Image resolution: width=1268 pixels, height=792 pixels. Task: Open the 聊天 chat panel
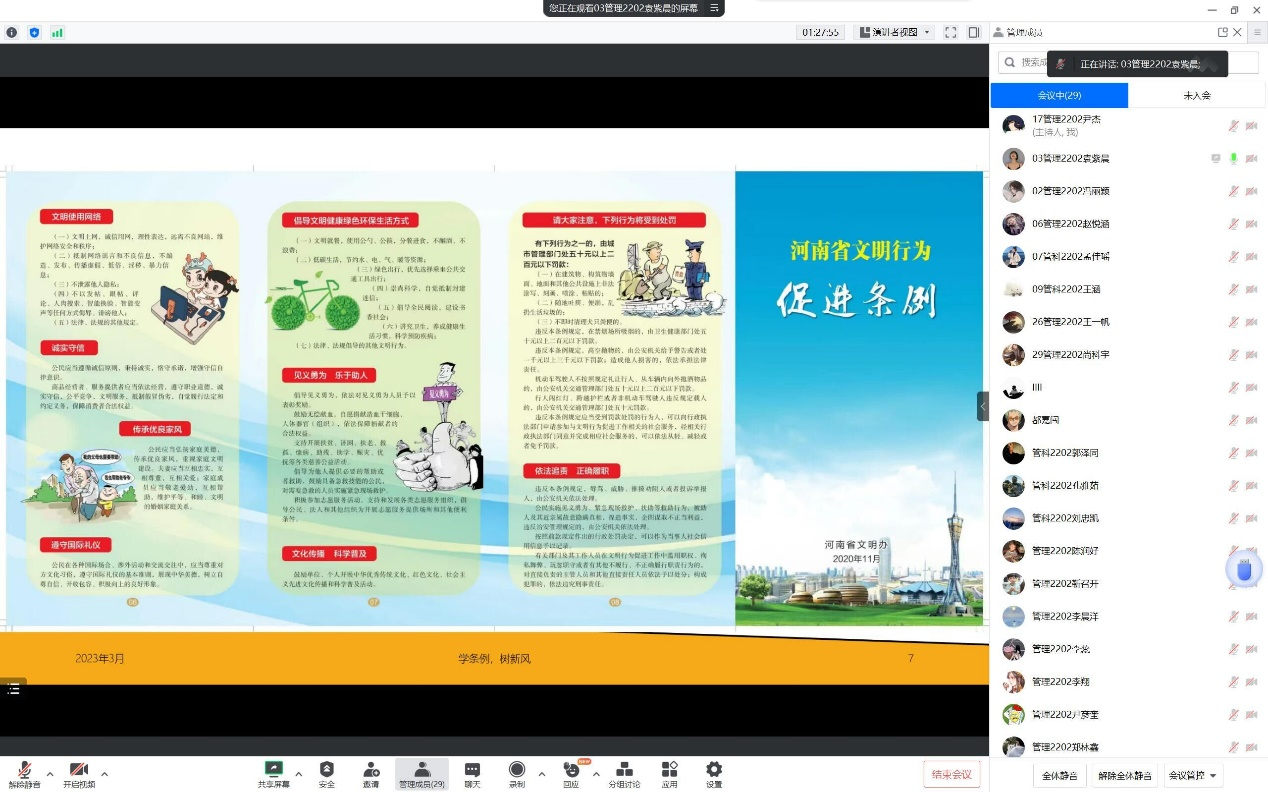click(x=472, y=773)
